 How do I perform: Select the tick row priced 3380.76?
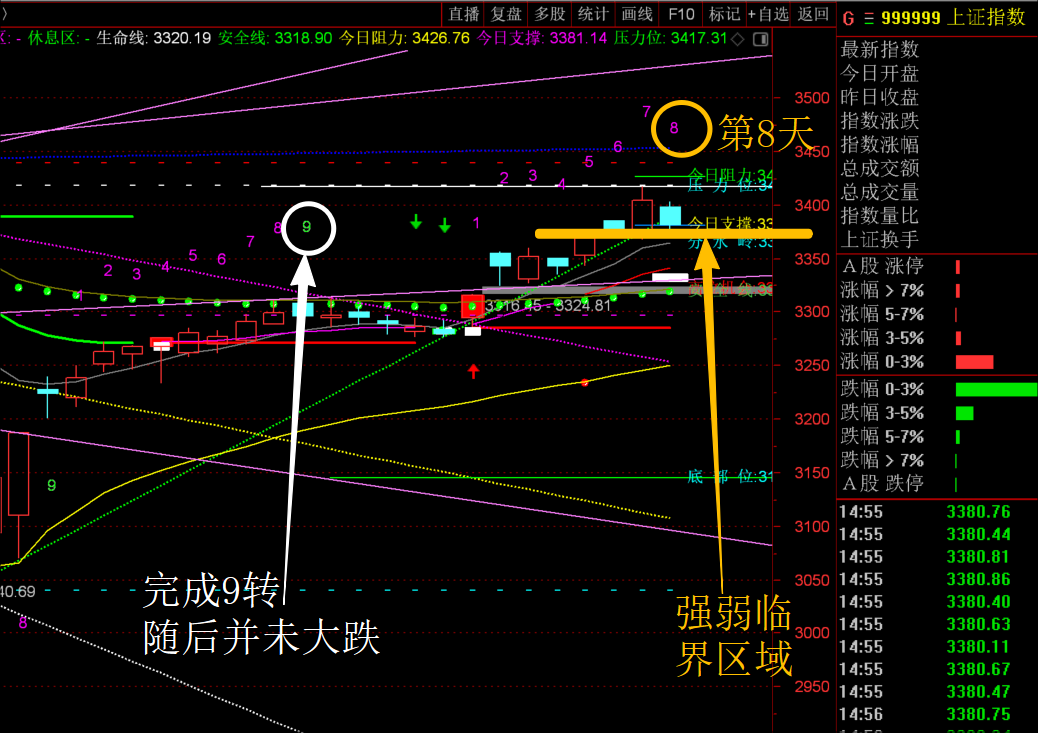coord(937,512)
